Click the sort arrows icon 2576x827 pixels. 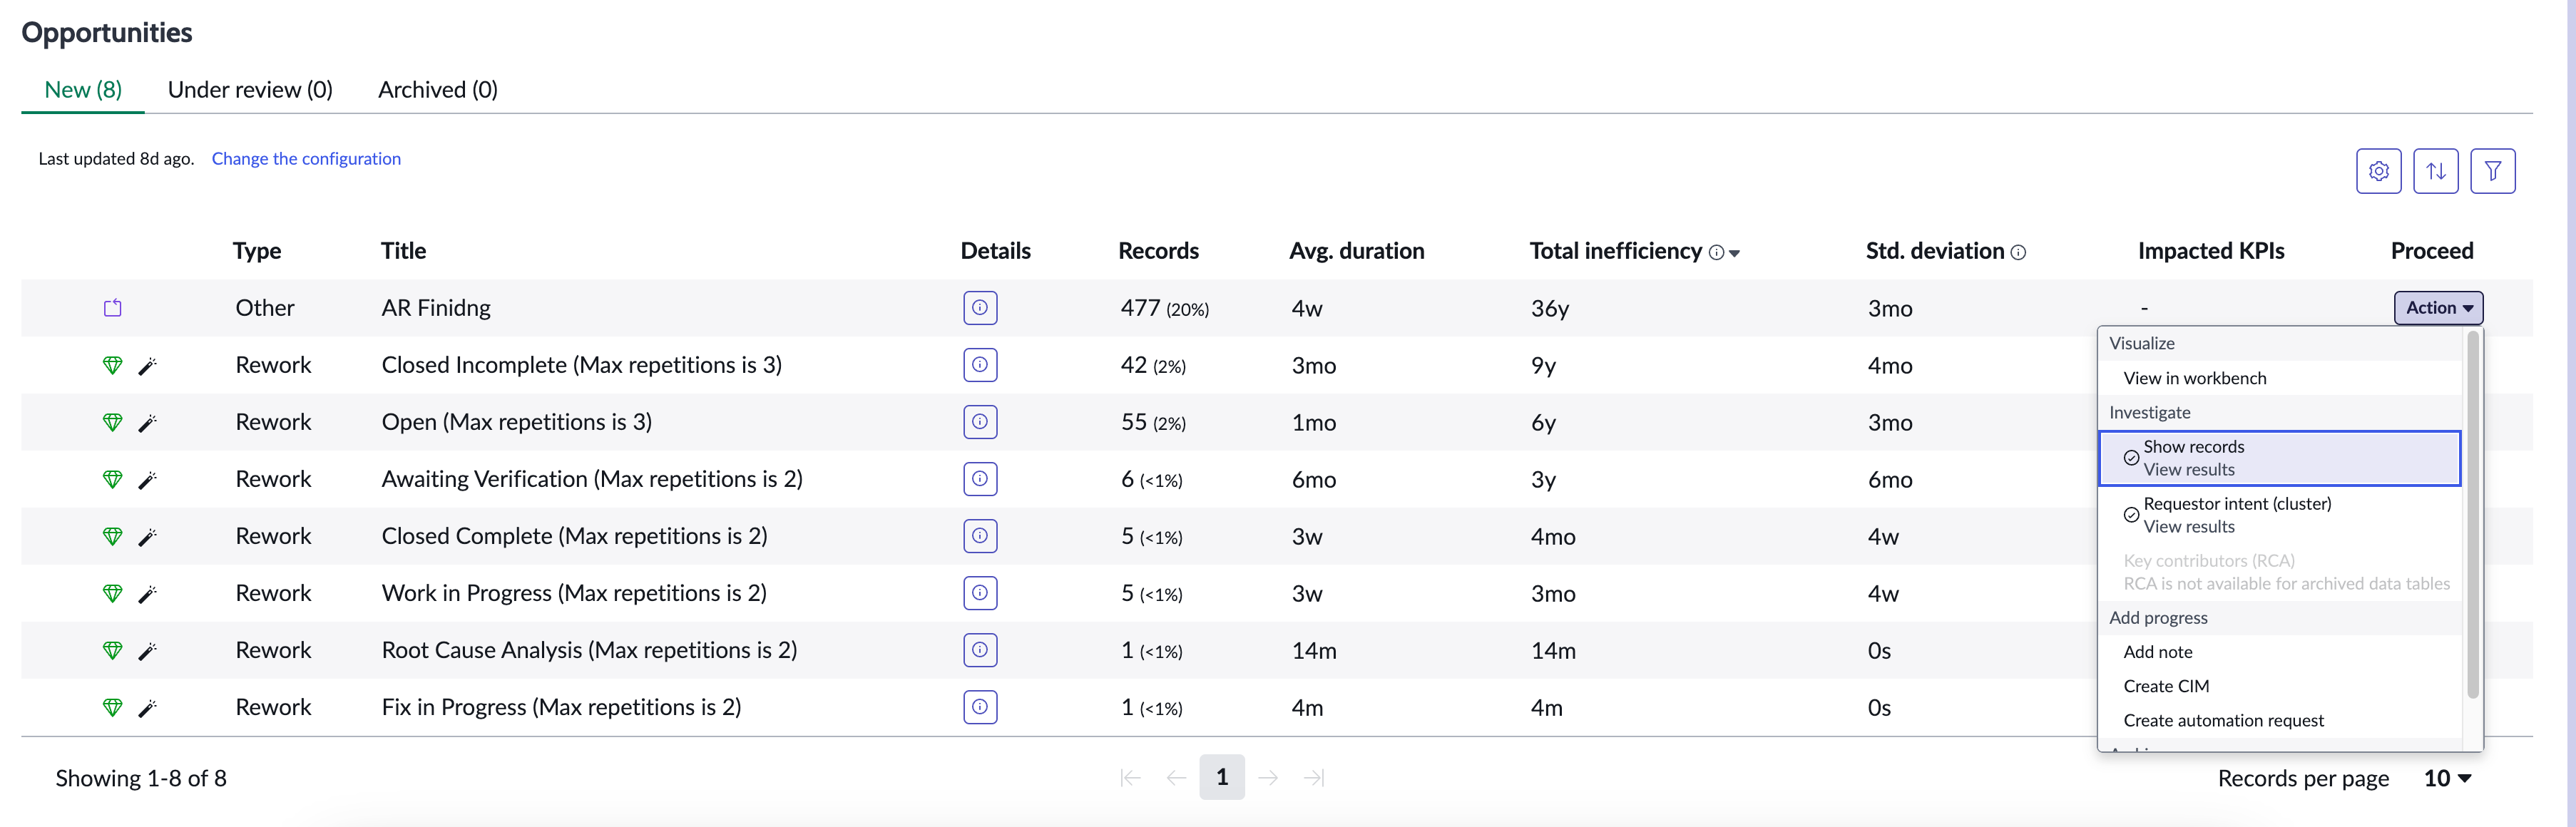pos(2435,171)
